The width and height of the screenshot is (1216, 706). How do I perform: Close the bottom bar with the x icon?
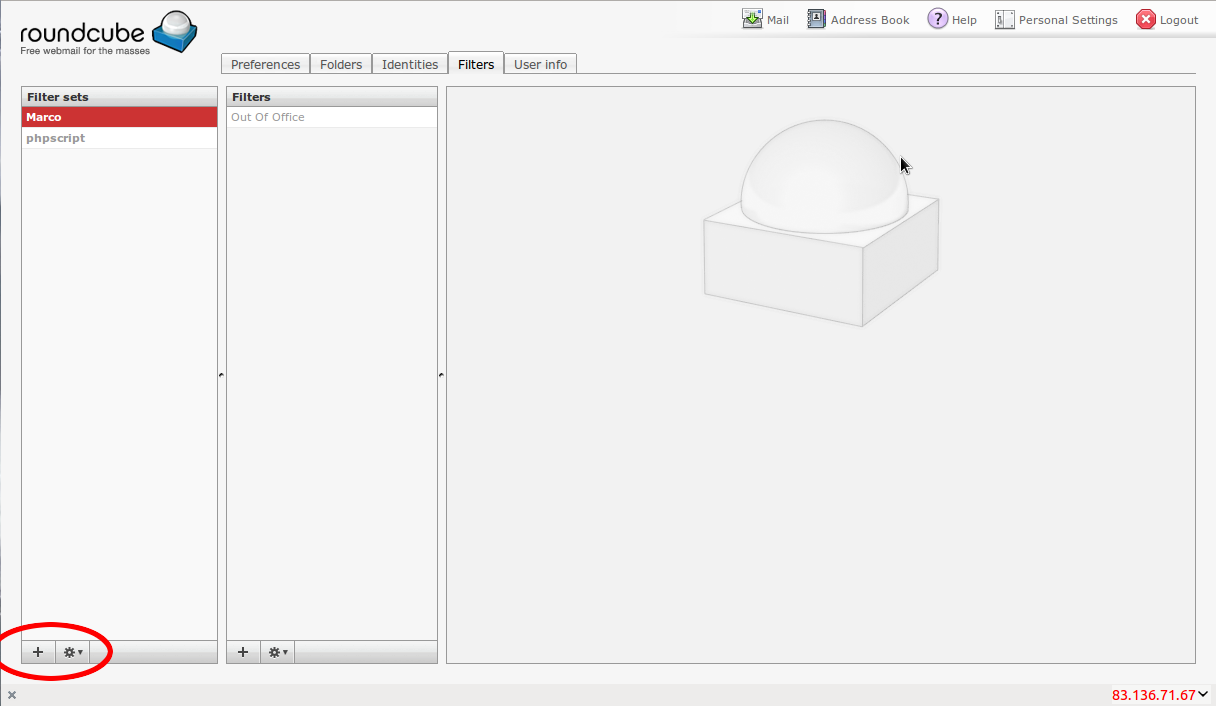pos(12,695)
